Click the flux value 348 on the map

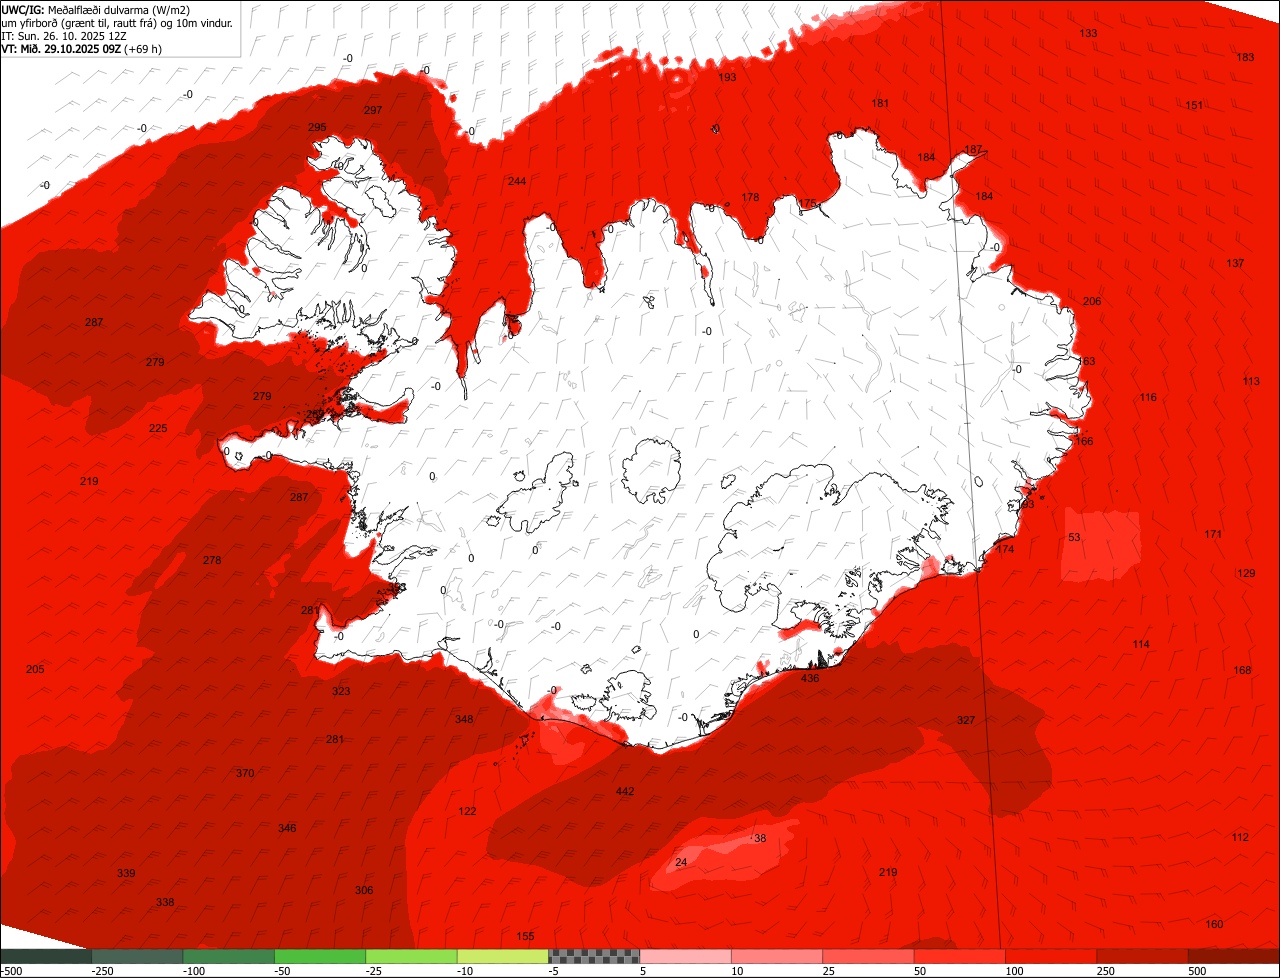(464, 720)
